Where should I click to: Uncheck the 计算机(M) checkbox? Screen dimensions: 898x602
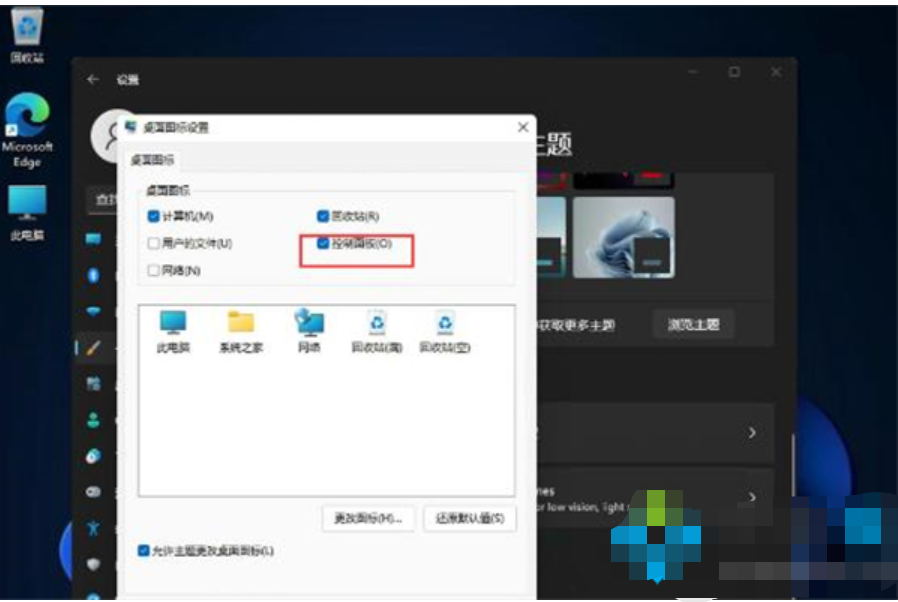pos(153,216)
